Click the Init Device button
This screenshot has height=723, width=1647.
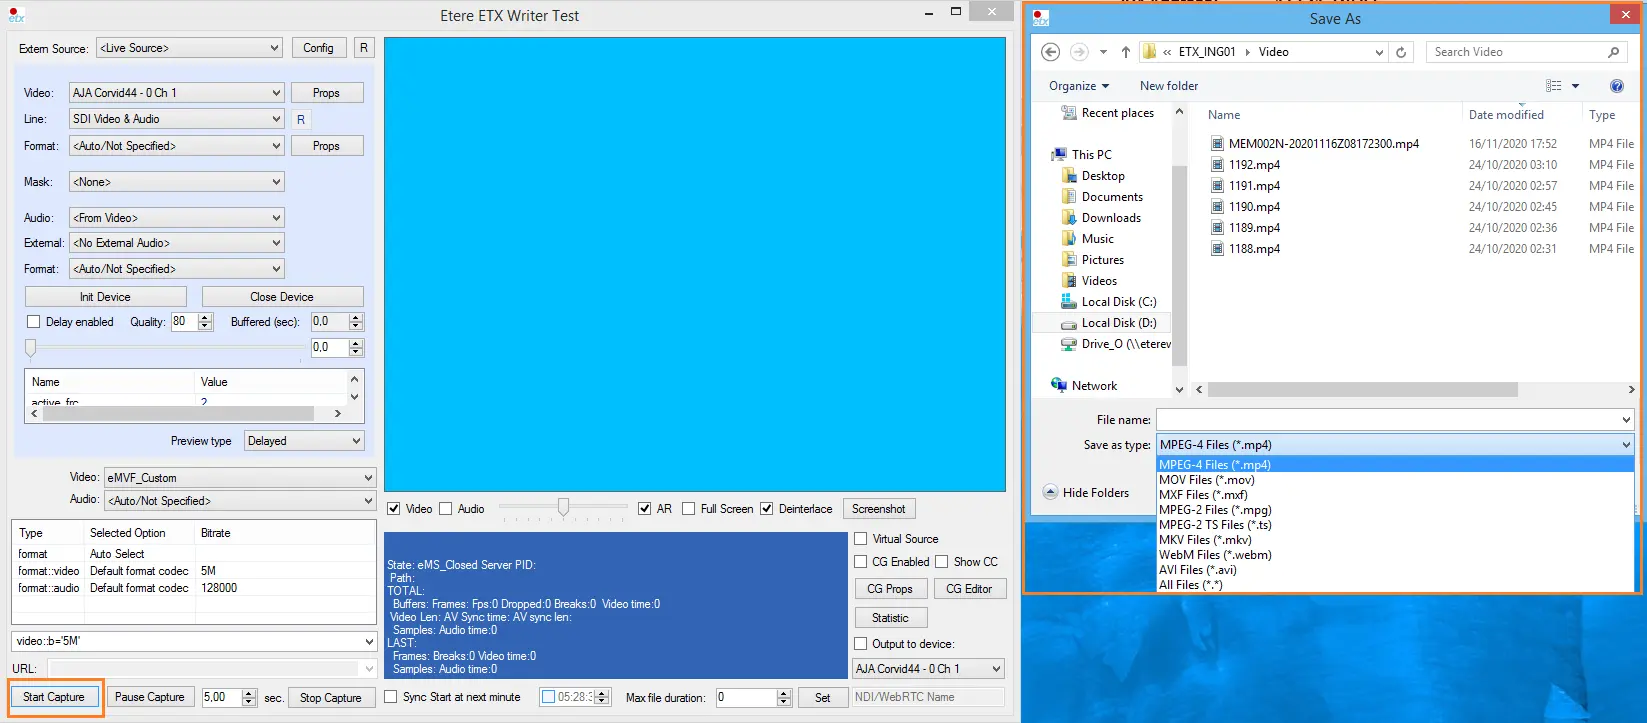[x=105, y=297]
